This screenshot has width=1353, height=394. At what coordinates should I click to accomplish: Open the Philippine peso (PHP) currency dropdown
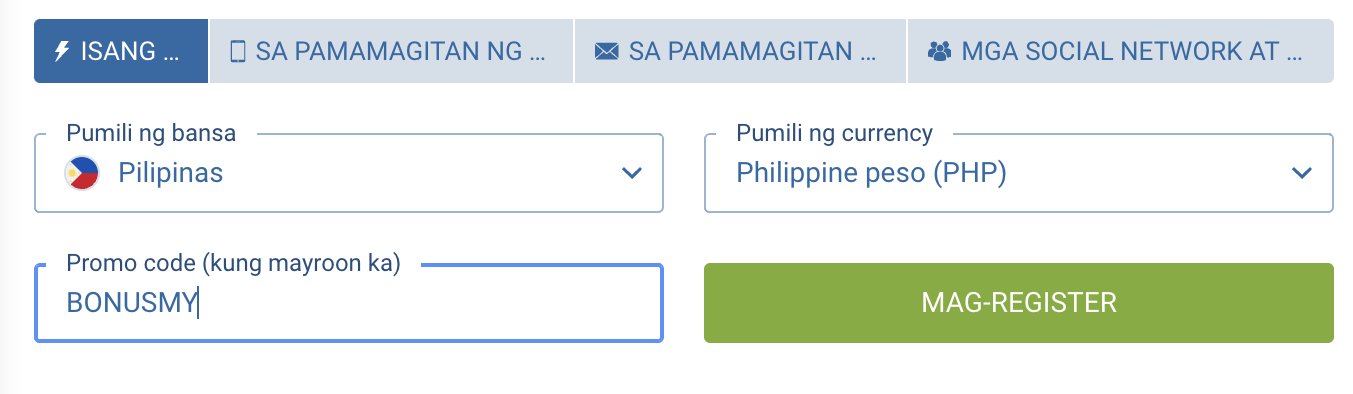1019,173
